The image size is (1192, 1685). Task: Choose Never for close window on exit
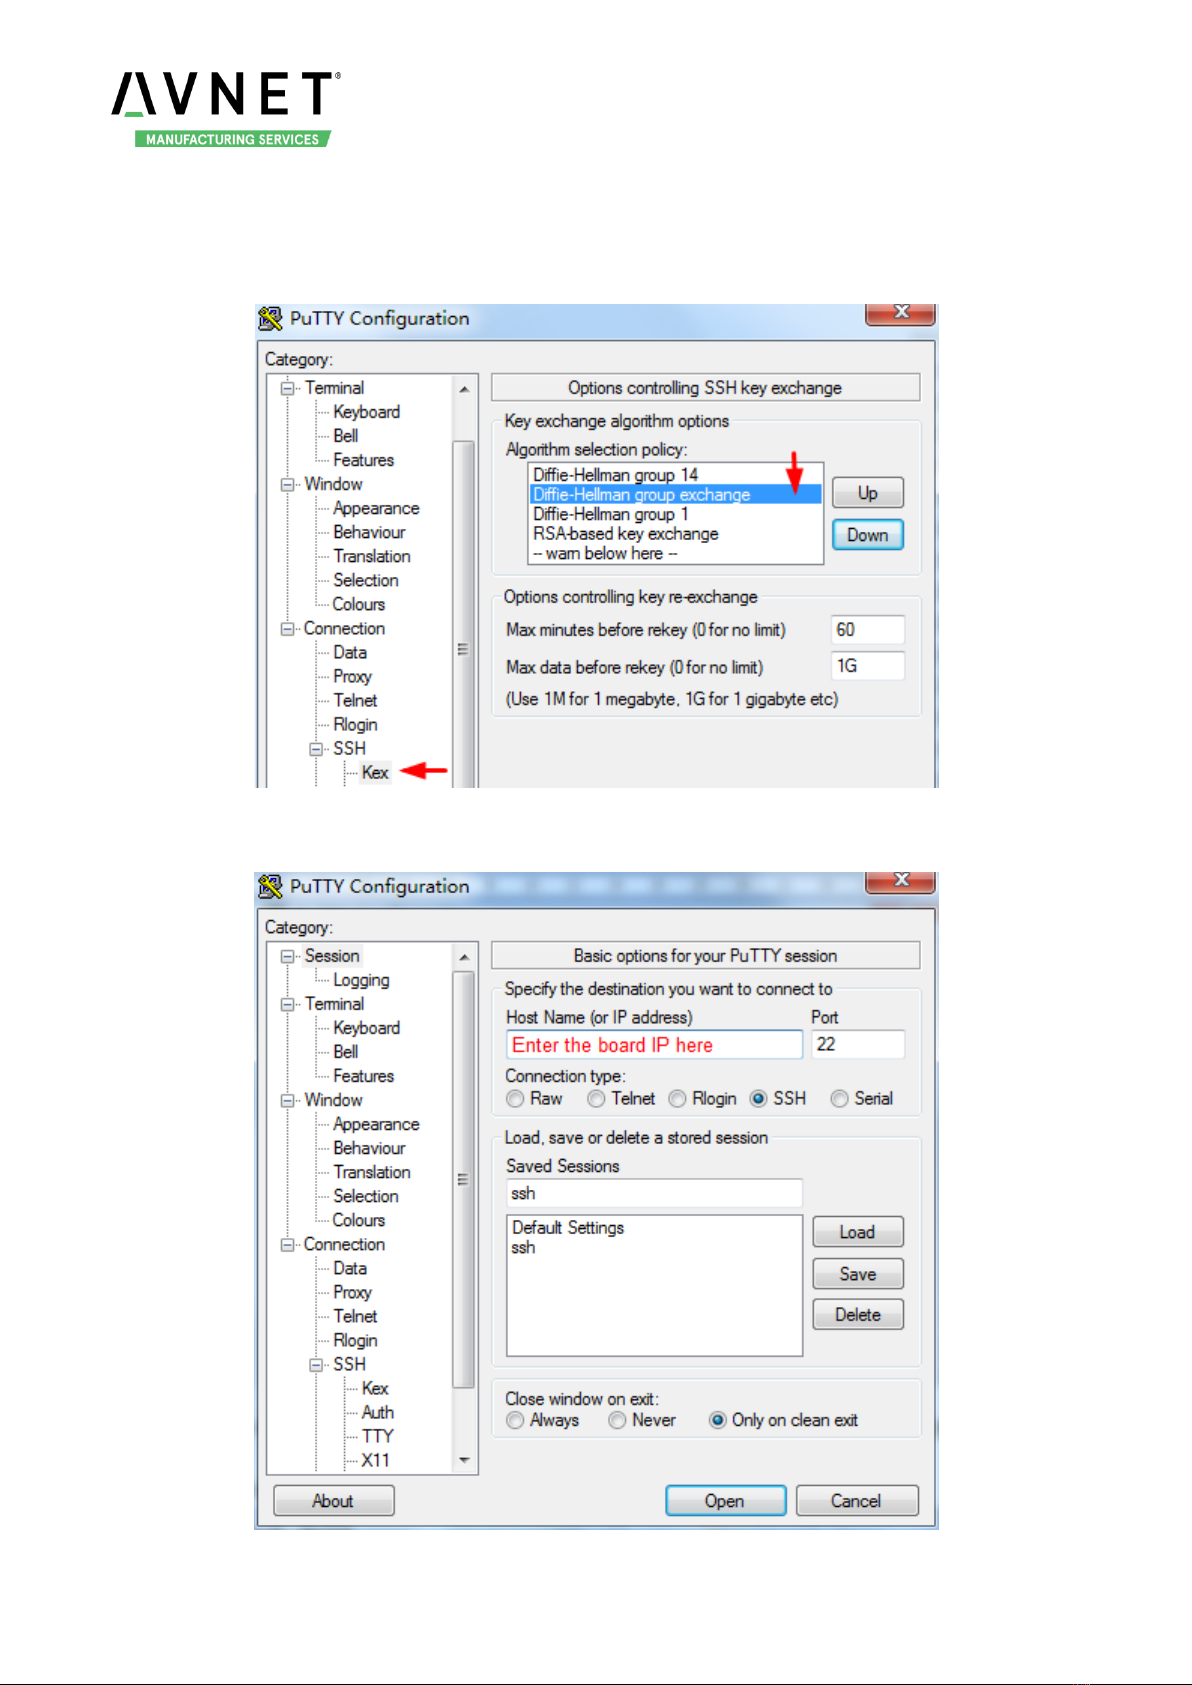[x=617, y=1420]
